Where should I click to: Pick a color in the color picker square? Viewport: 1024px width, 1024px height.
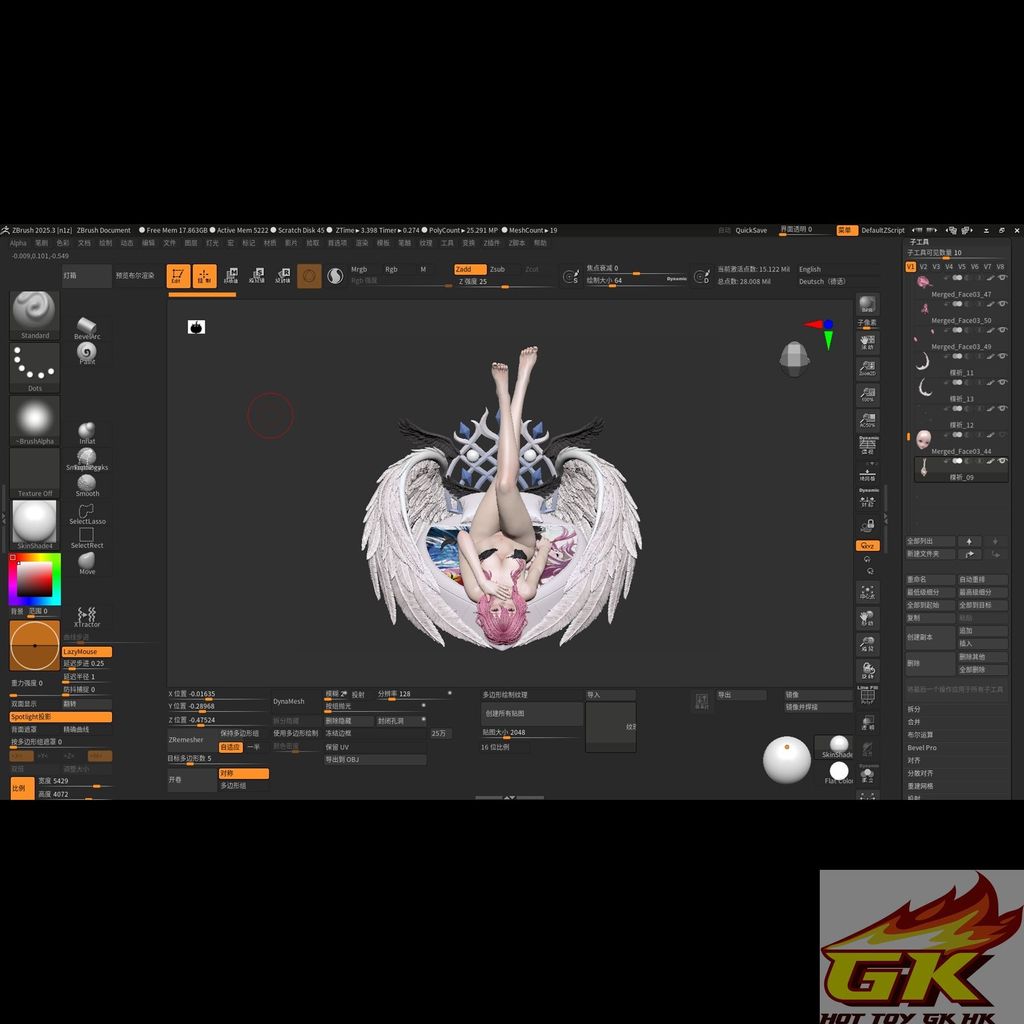coord(35,579)
